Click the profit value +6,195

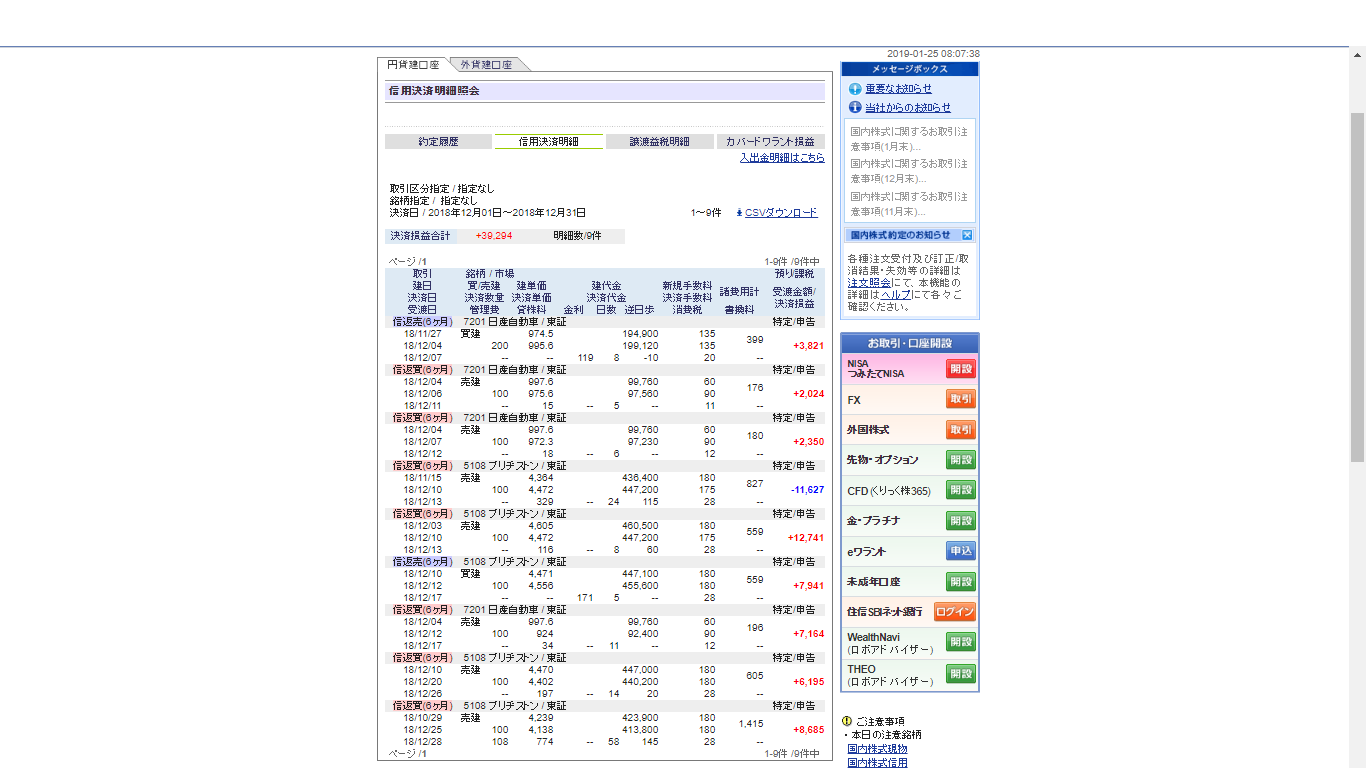tap(808, 682)
